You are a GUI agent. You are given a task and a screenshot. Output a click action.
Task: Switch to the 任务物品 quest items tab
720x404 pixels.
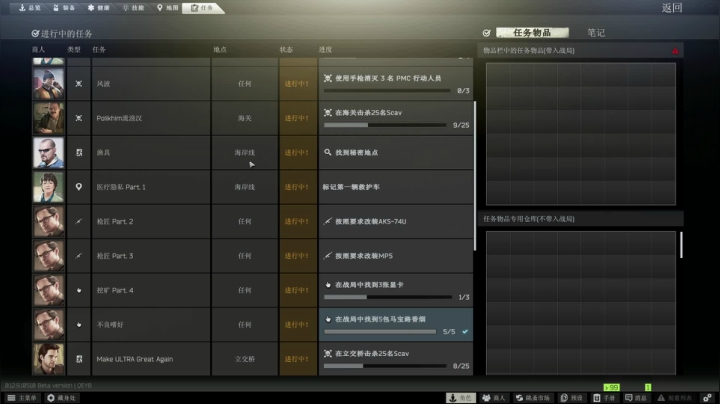pos(532,33)
